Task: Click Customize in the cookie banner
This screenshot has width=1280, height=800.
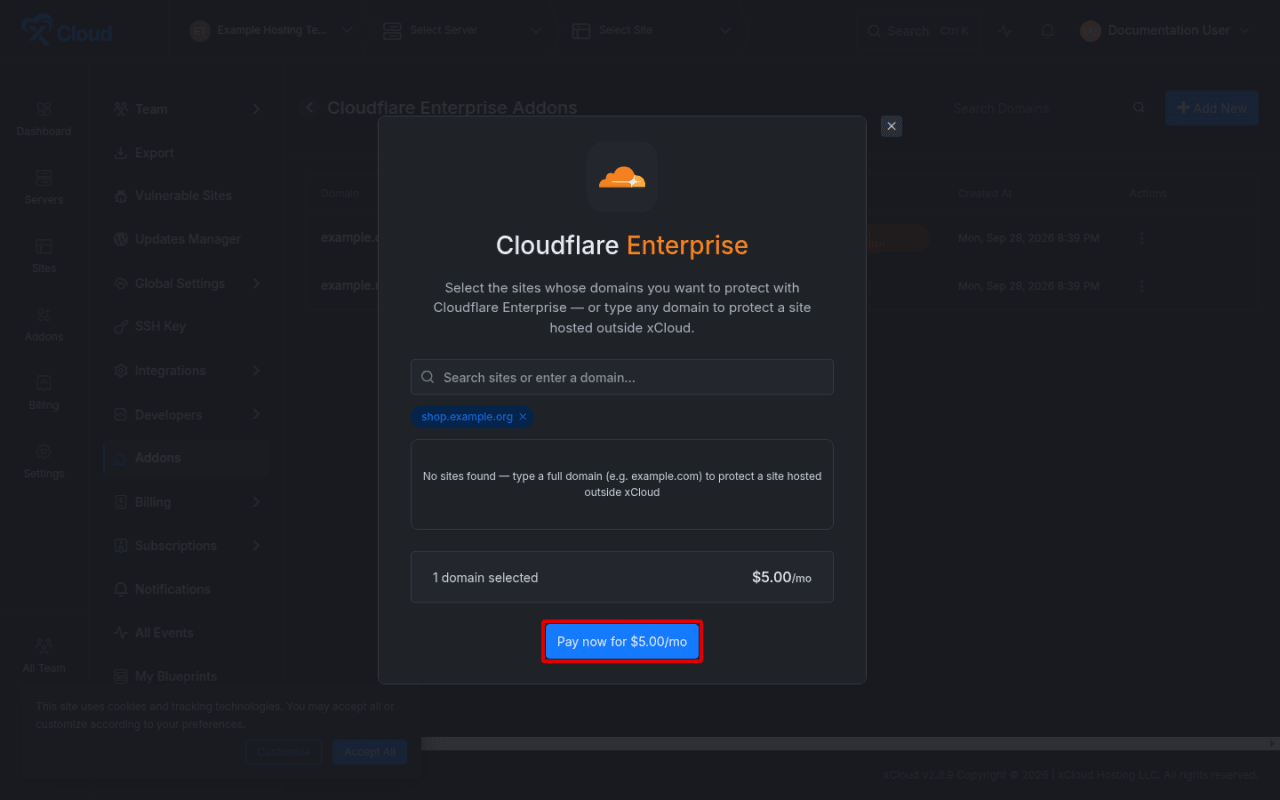Action: pyautogui.click(x=283, y=752)
